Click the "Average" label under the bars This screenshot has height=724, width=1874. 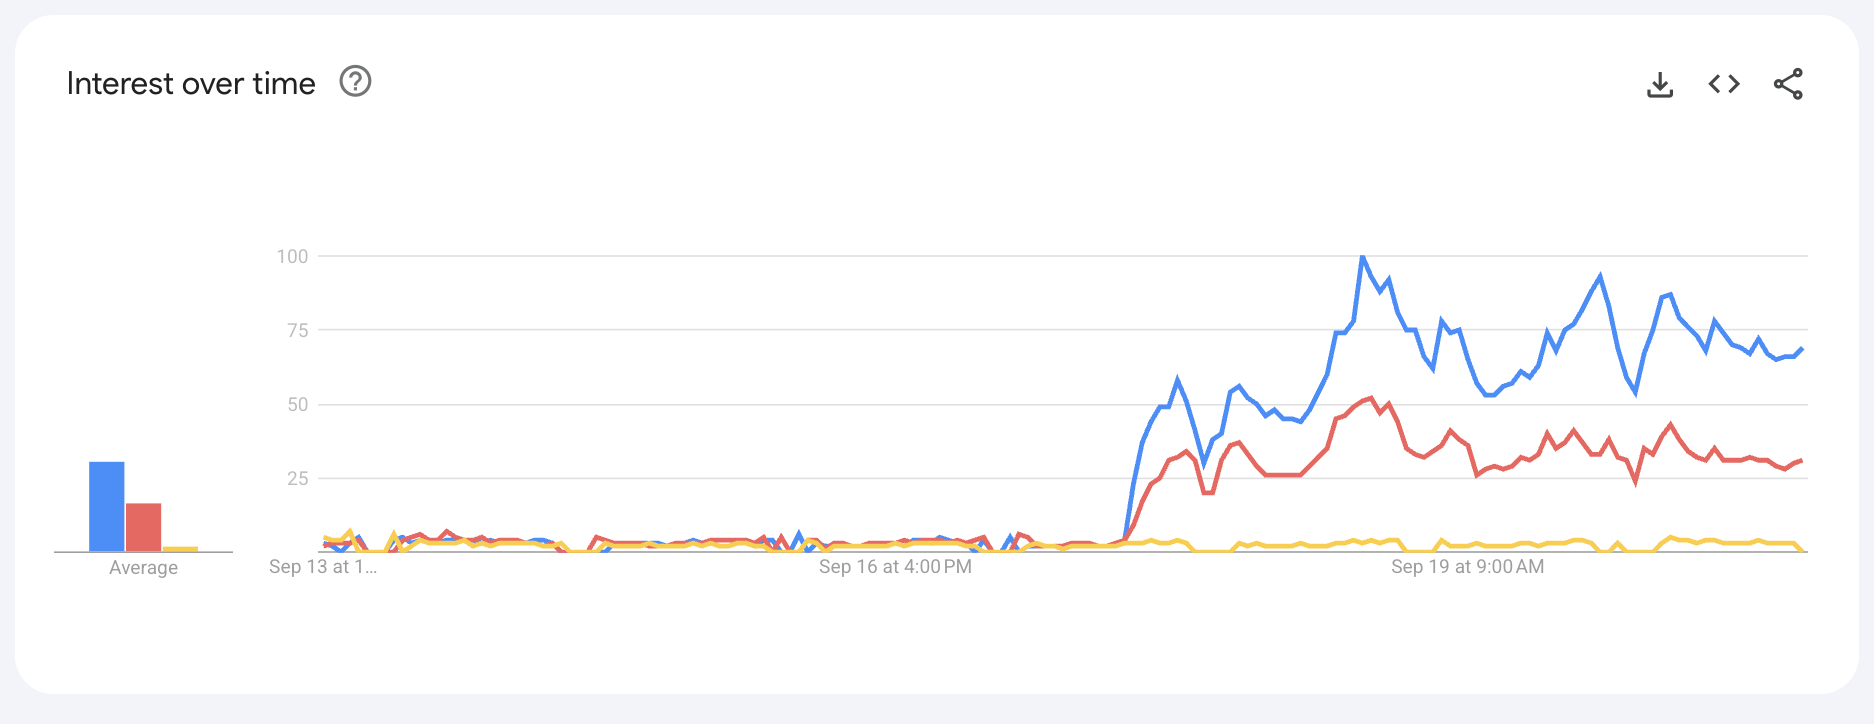143,568
